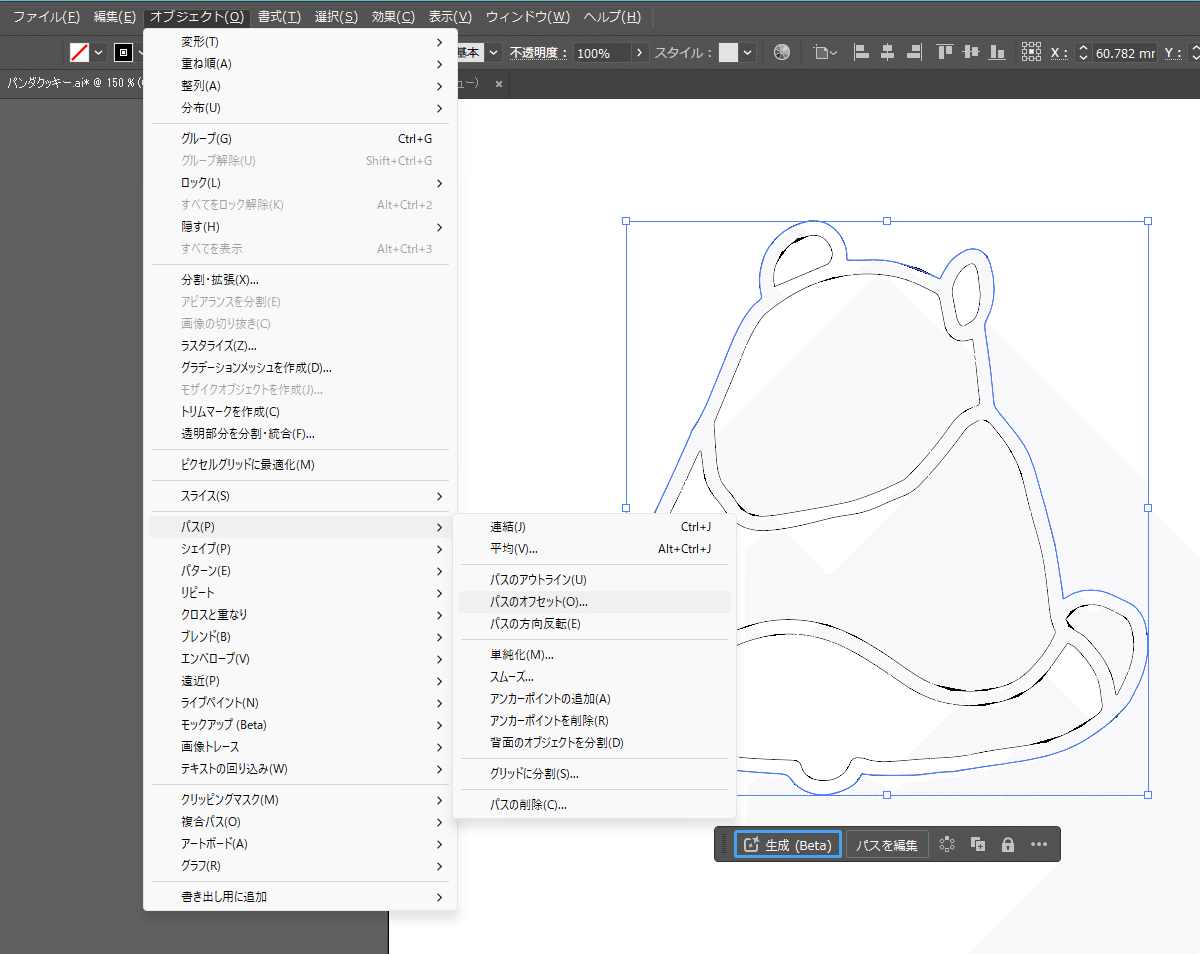Select the パンダクッキー.ai document tab

[74, 83]
